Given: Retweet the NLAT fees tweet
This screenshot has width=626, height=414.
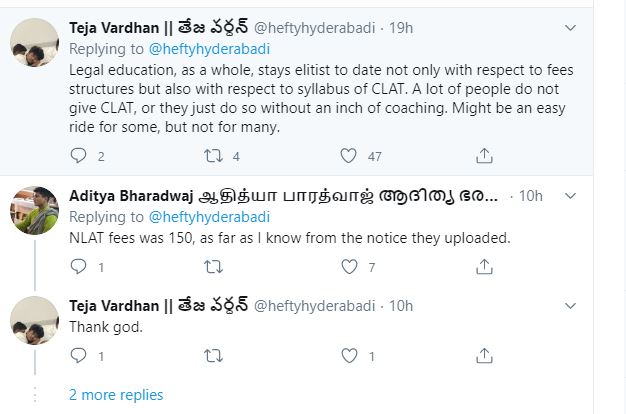Looking at the screenshot, I should (213, 267).
